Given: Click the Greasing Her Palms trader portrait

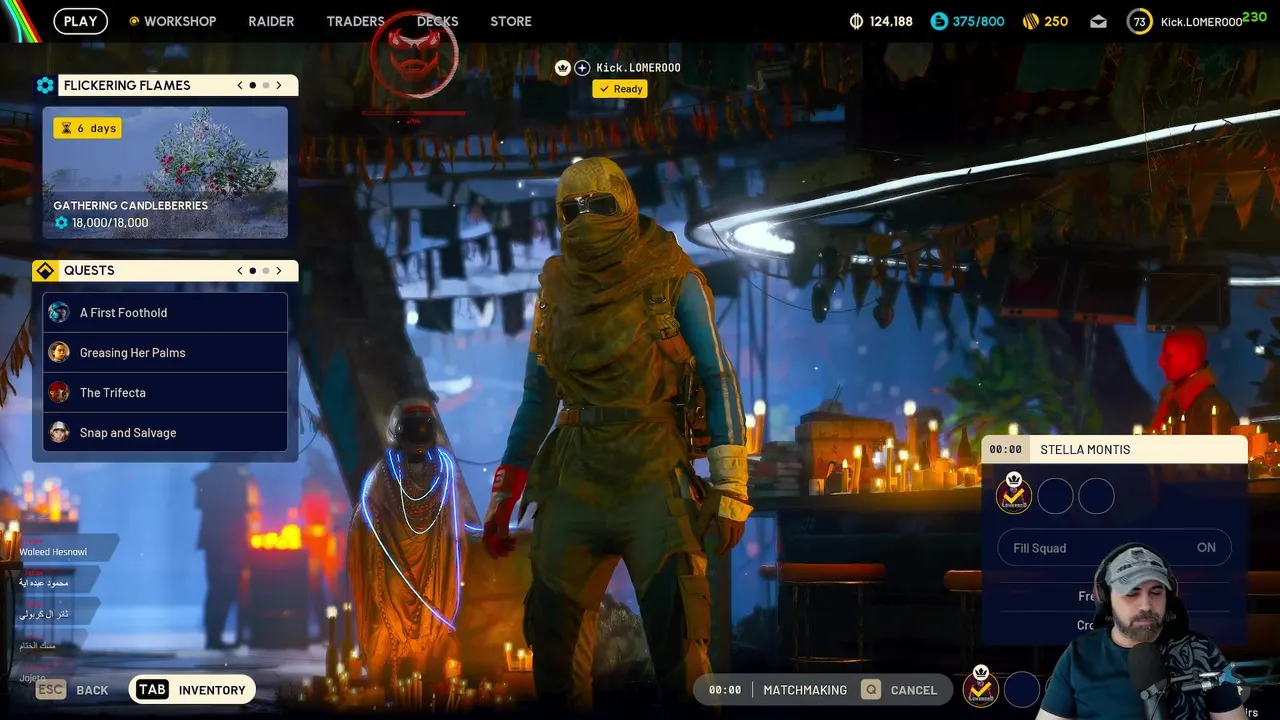Looking at the screenshot, I should 59,352.
